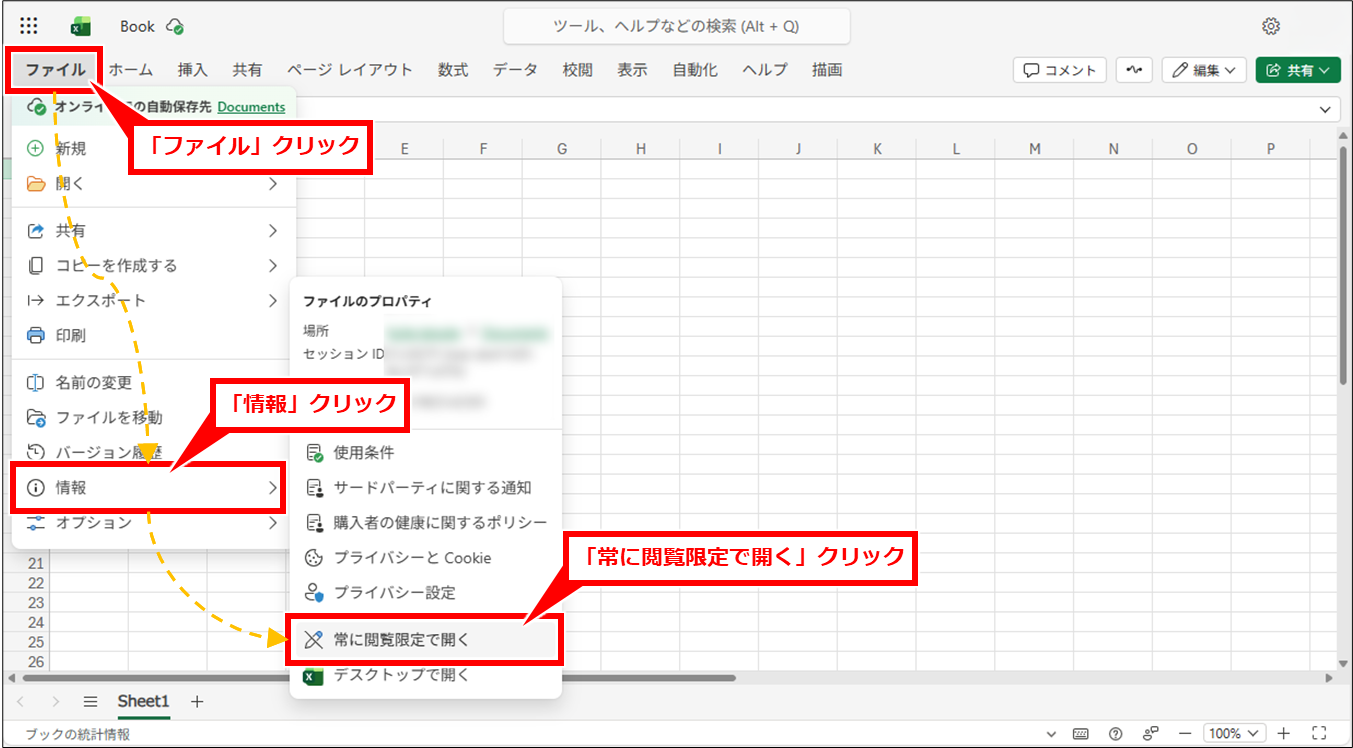
Task: Zoom in with the plus button
Action: coord(1284,733)
